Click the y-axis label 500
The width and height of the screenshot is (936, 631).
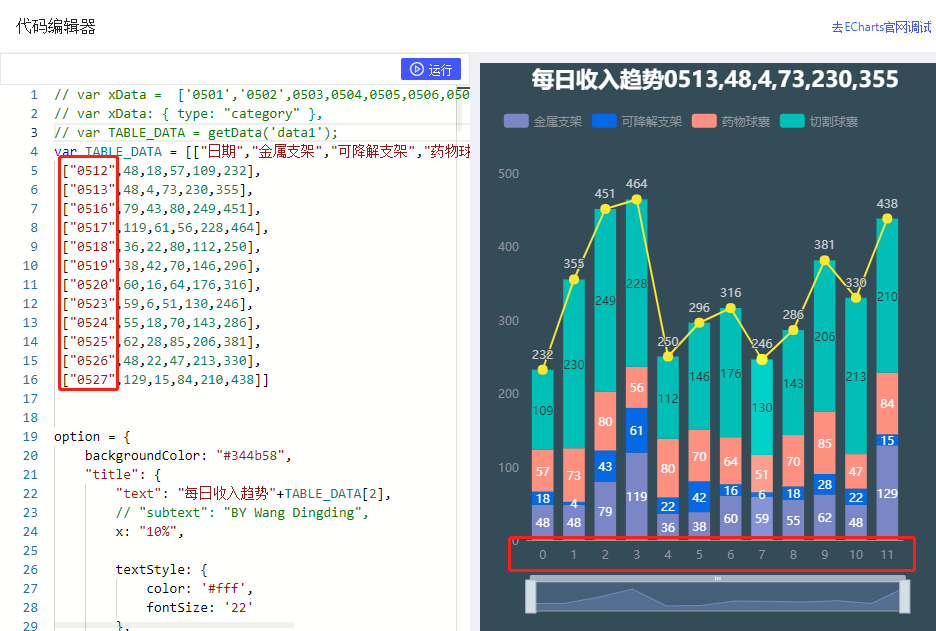[x=509, y=174]
